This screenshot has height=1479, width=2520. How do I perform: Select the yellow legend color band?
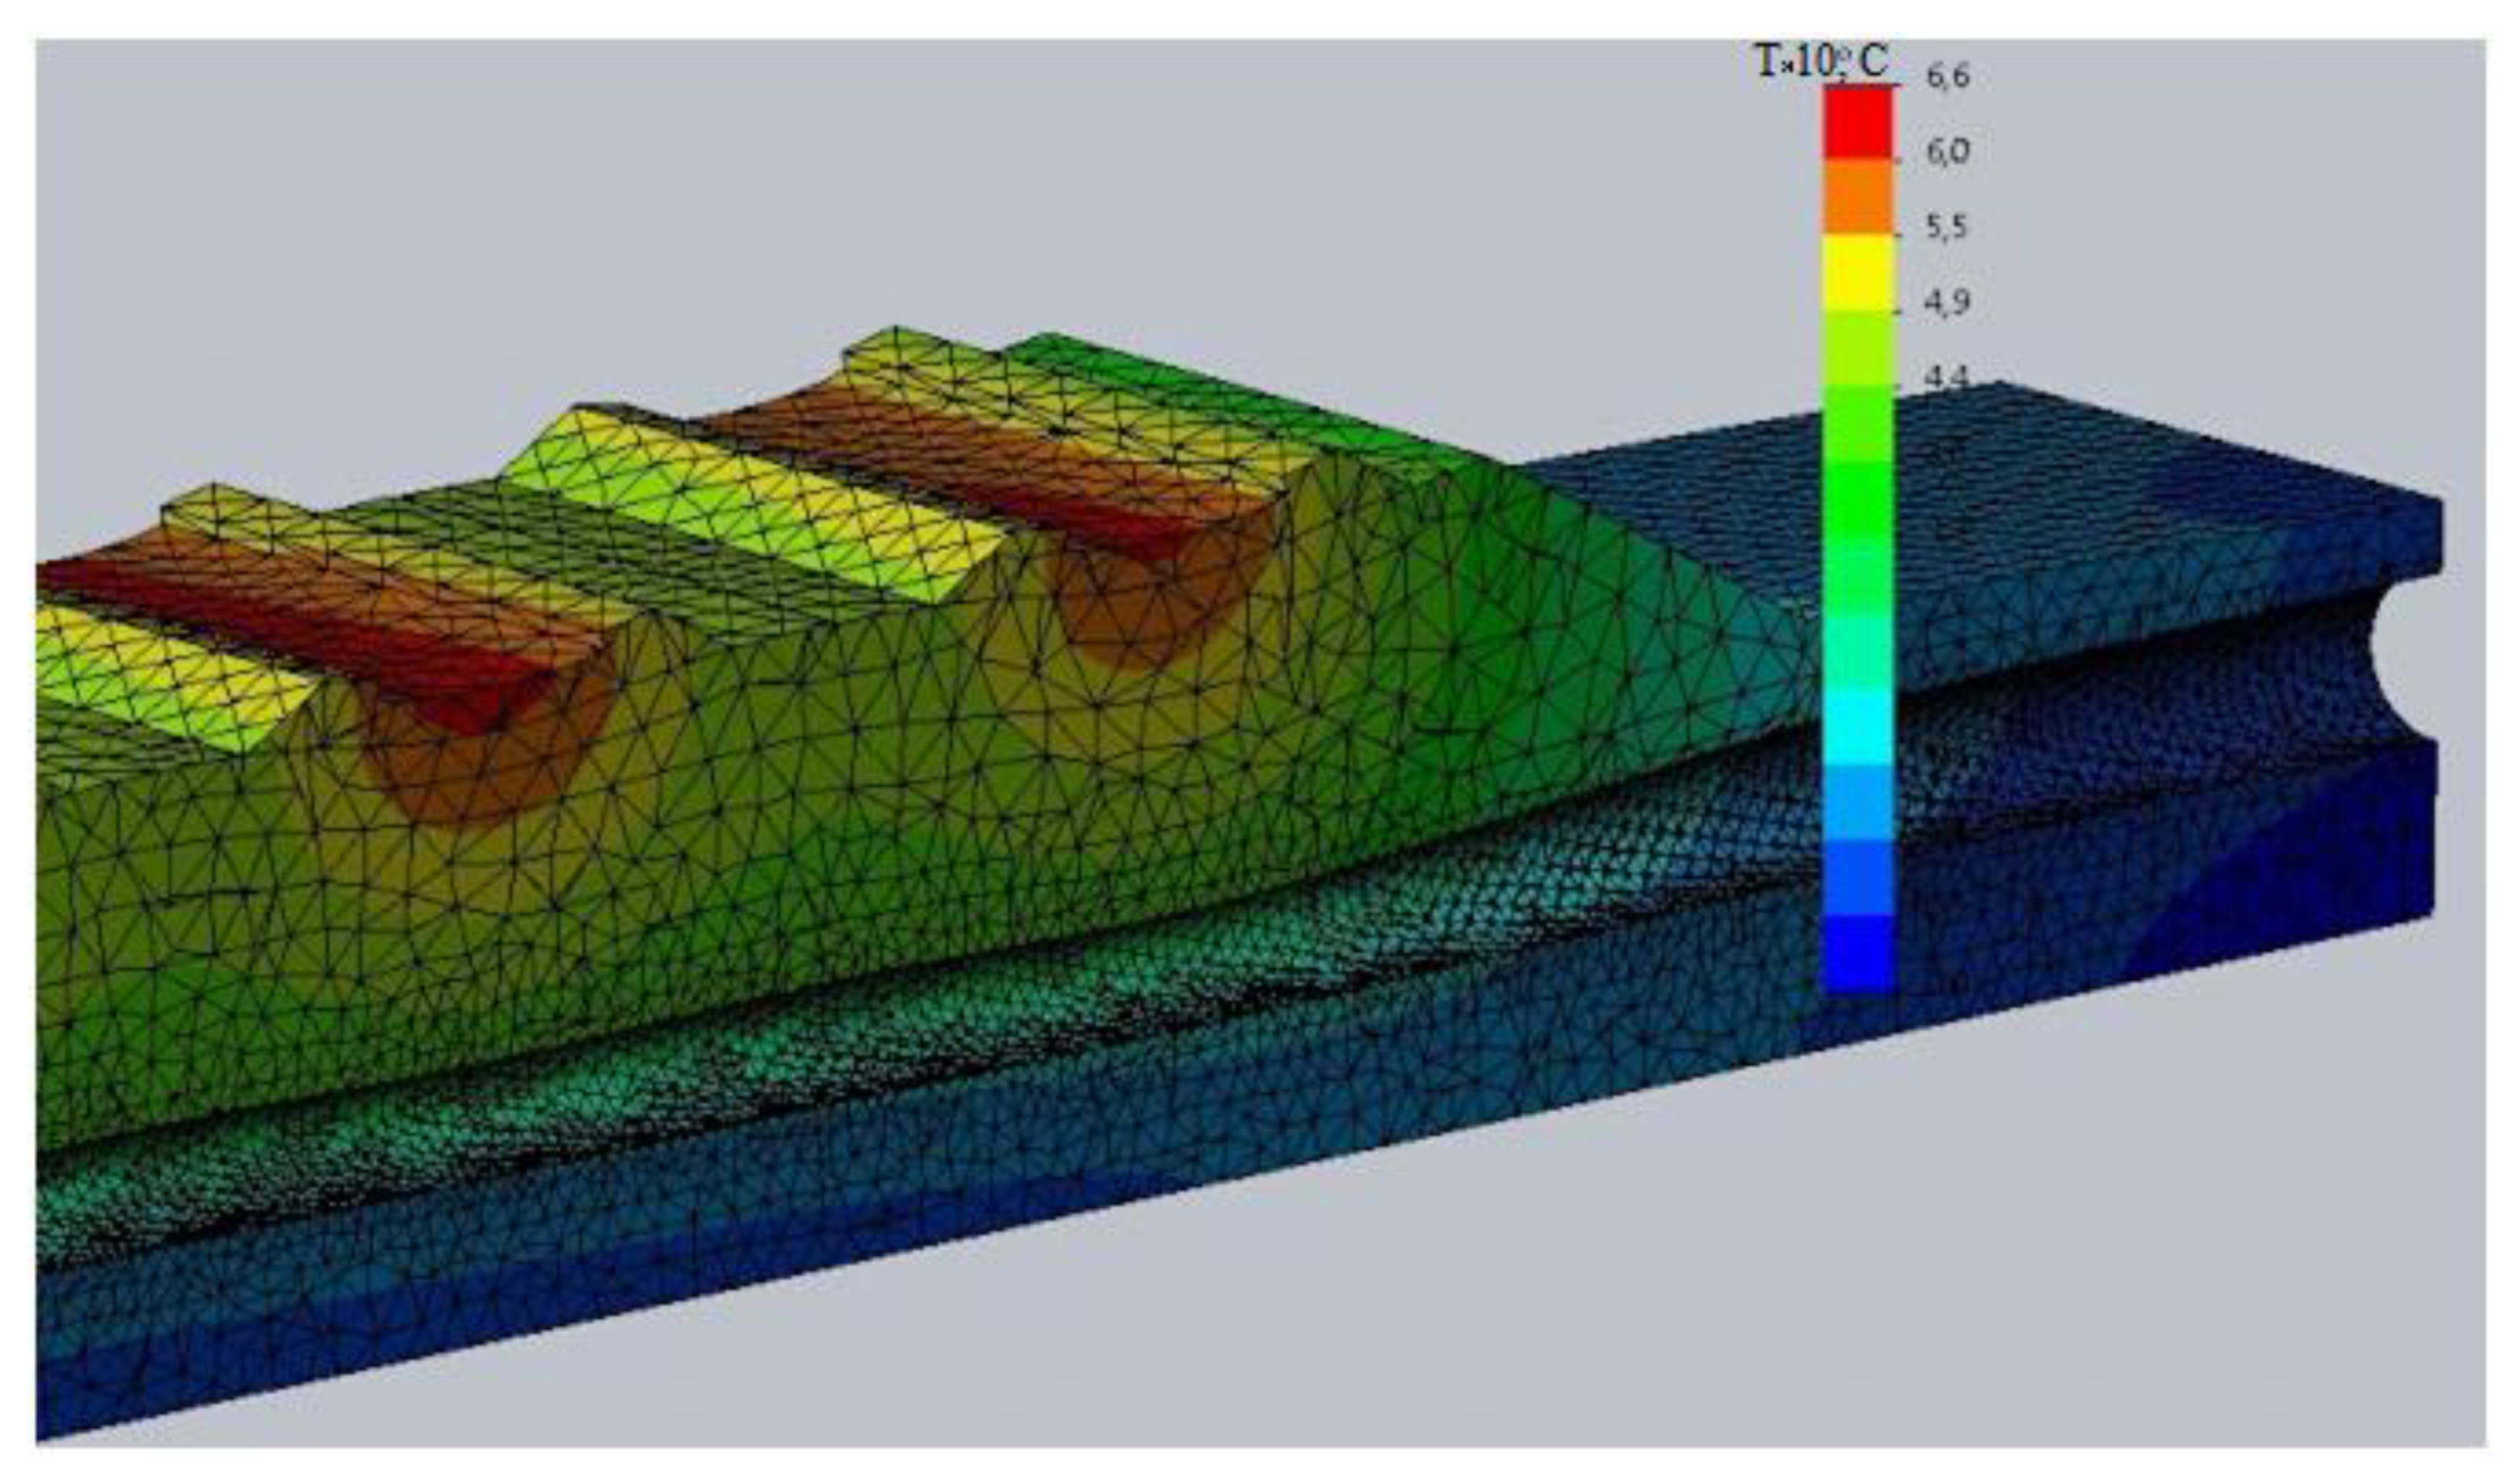click(1857, 273)
